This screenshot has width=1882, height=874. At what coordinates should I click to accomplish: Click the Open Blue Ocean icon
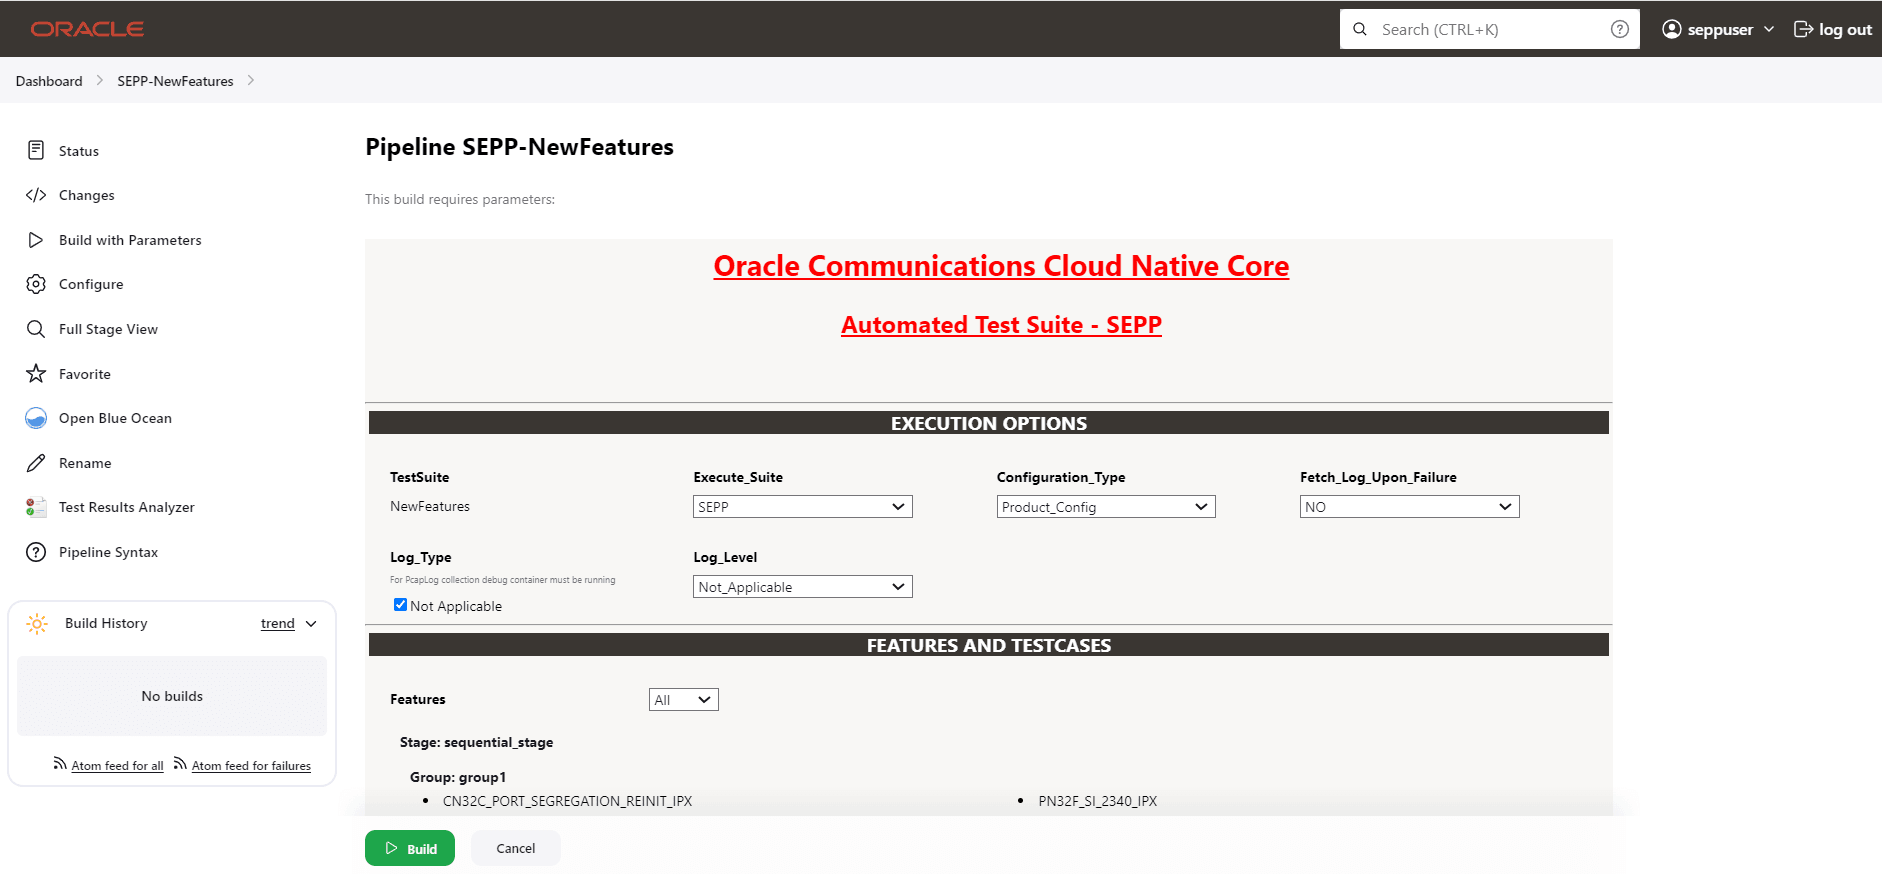coord(36,418)
